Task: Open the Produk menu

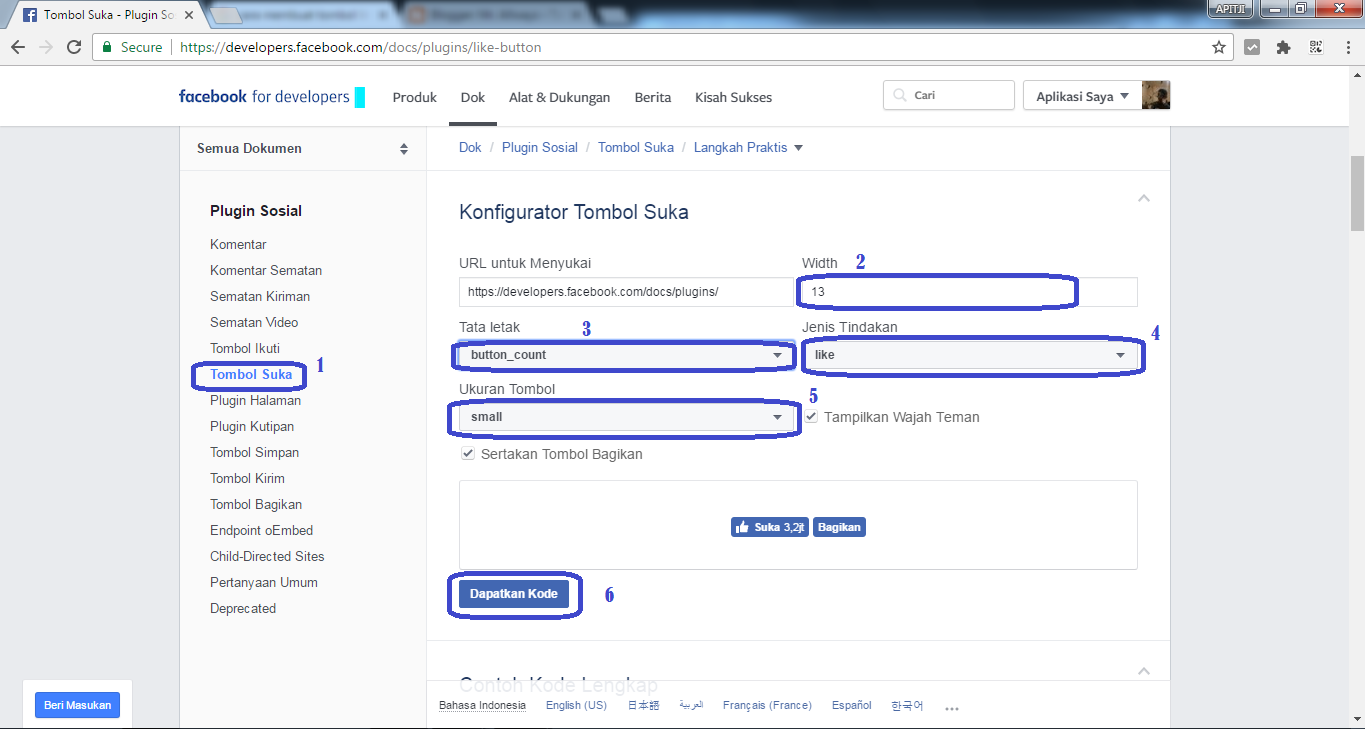Action: pyautogui.click(x=415, y=97)
